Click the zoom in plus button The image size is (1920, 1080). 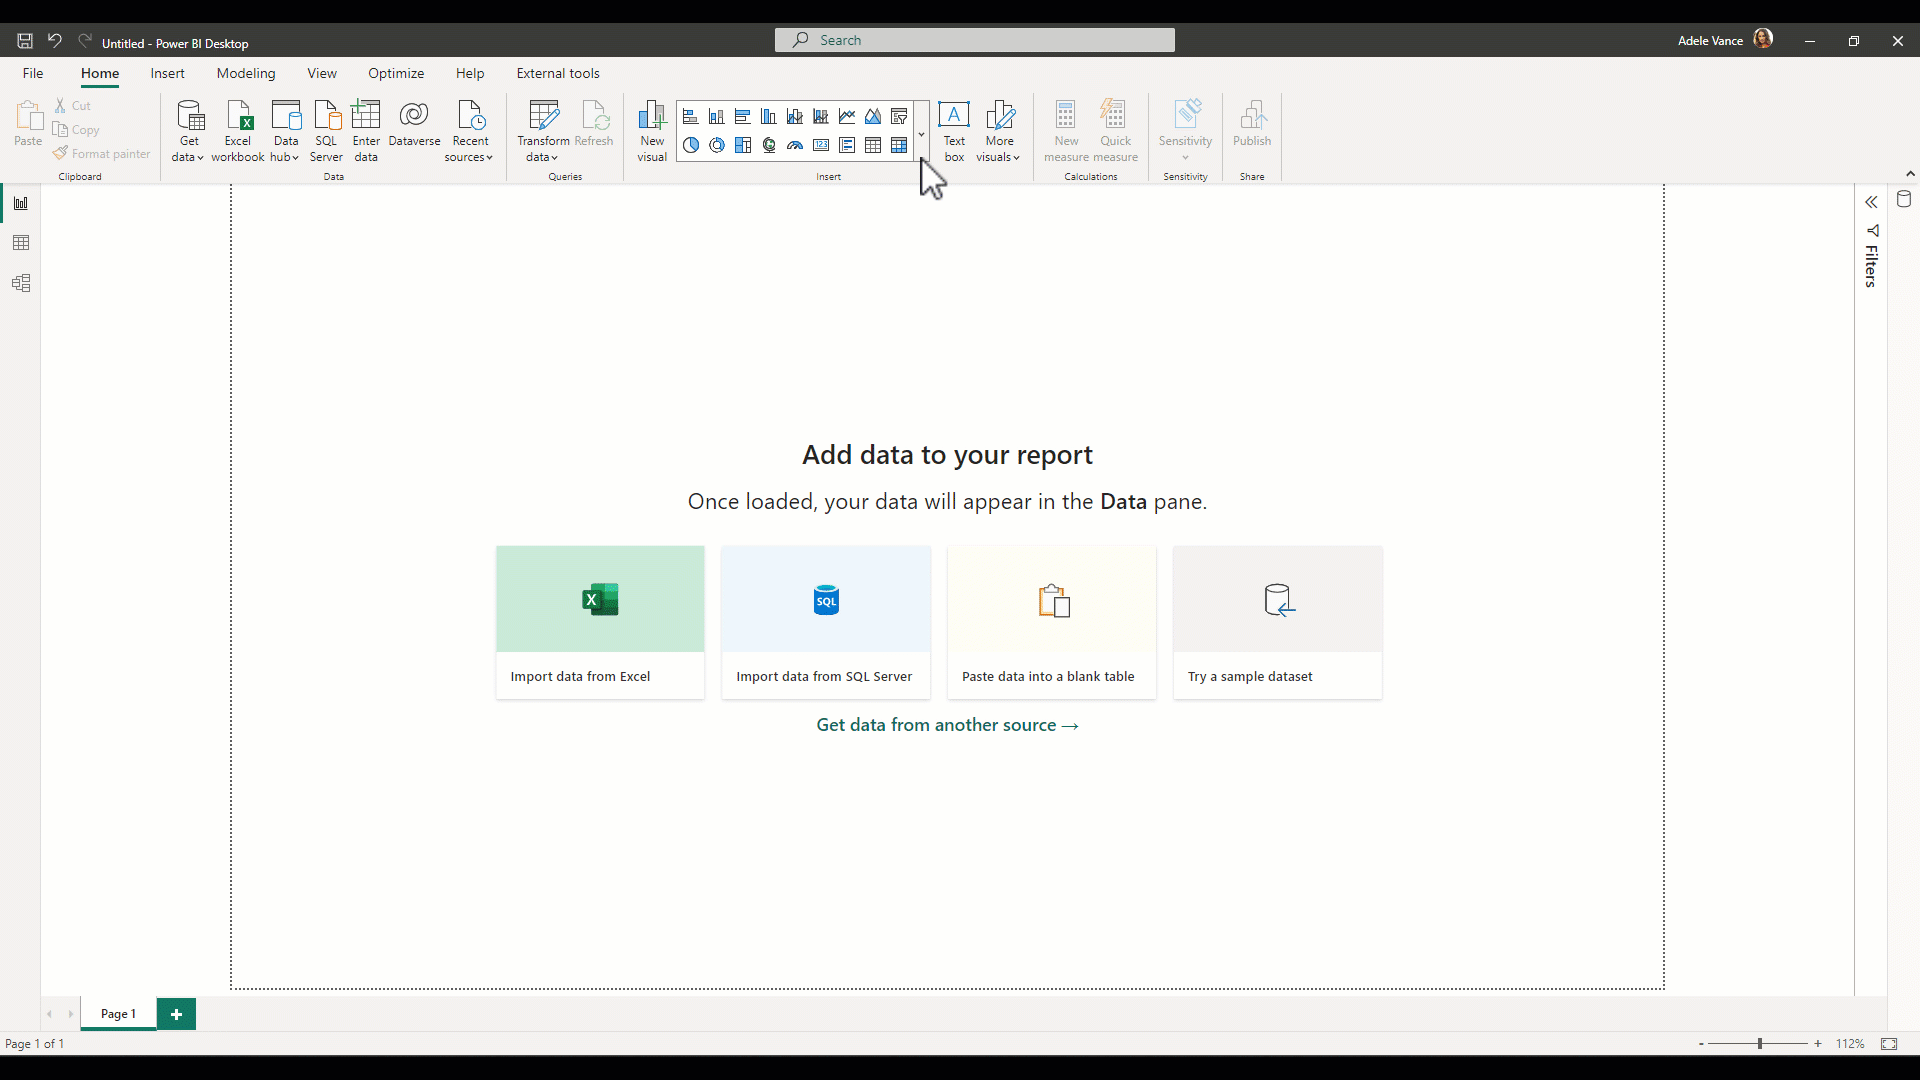click(x=1818, y=1044)
